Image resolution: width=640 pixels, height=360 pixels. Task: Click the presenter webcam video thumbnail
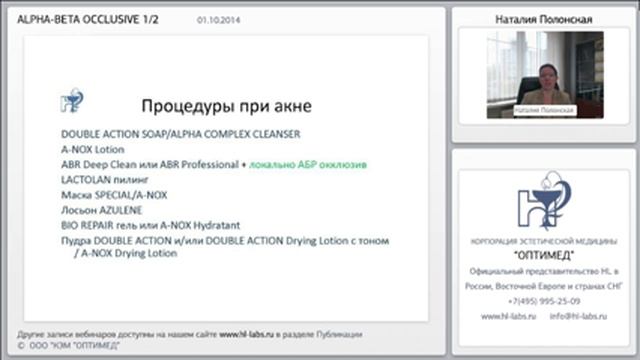coord(545,75)
